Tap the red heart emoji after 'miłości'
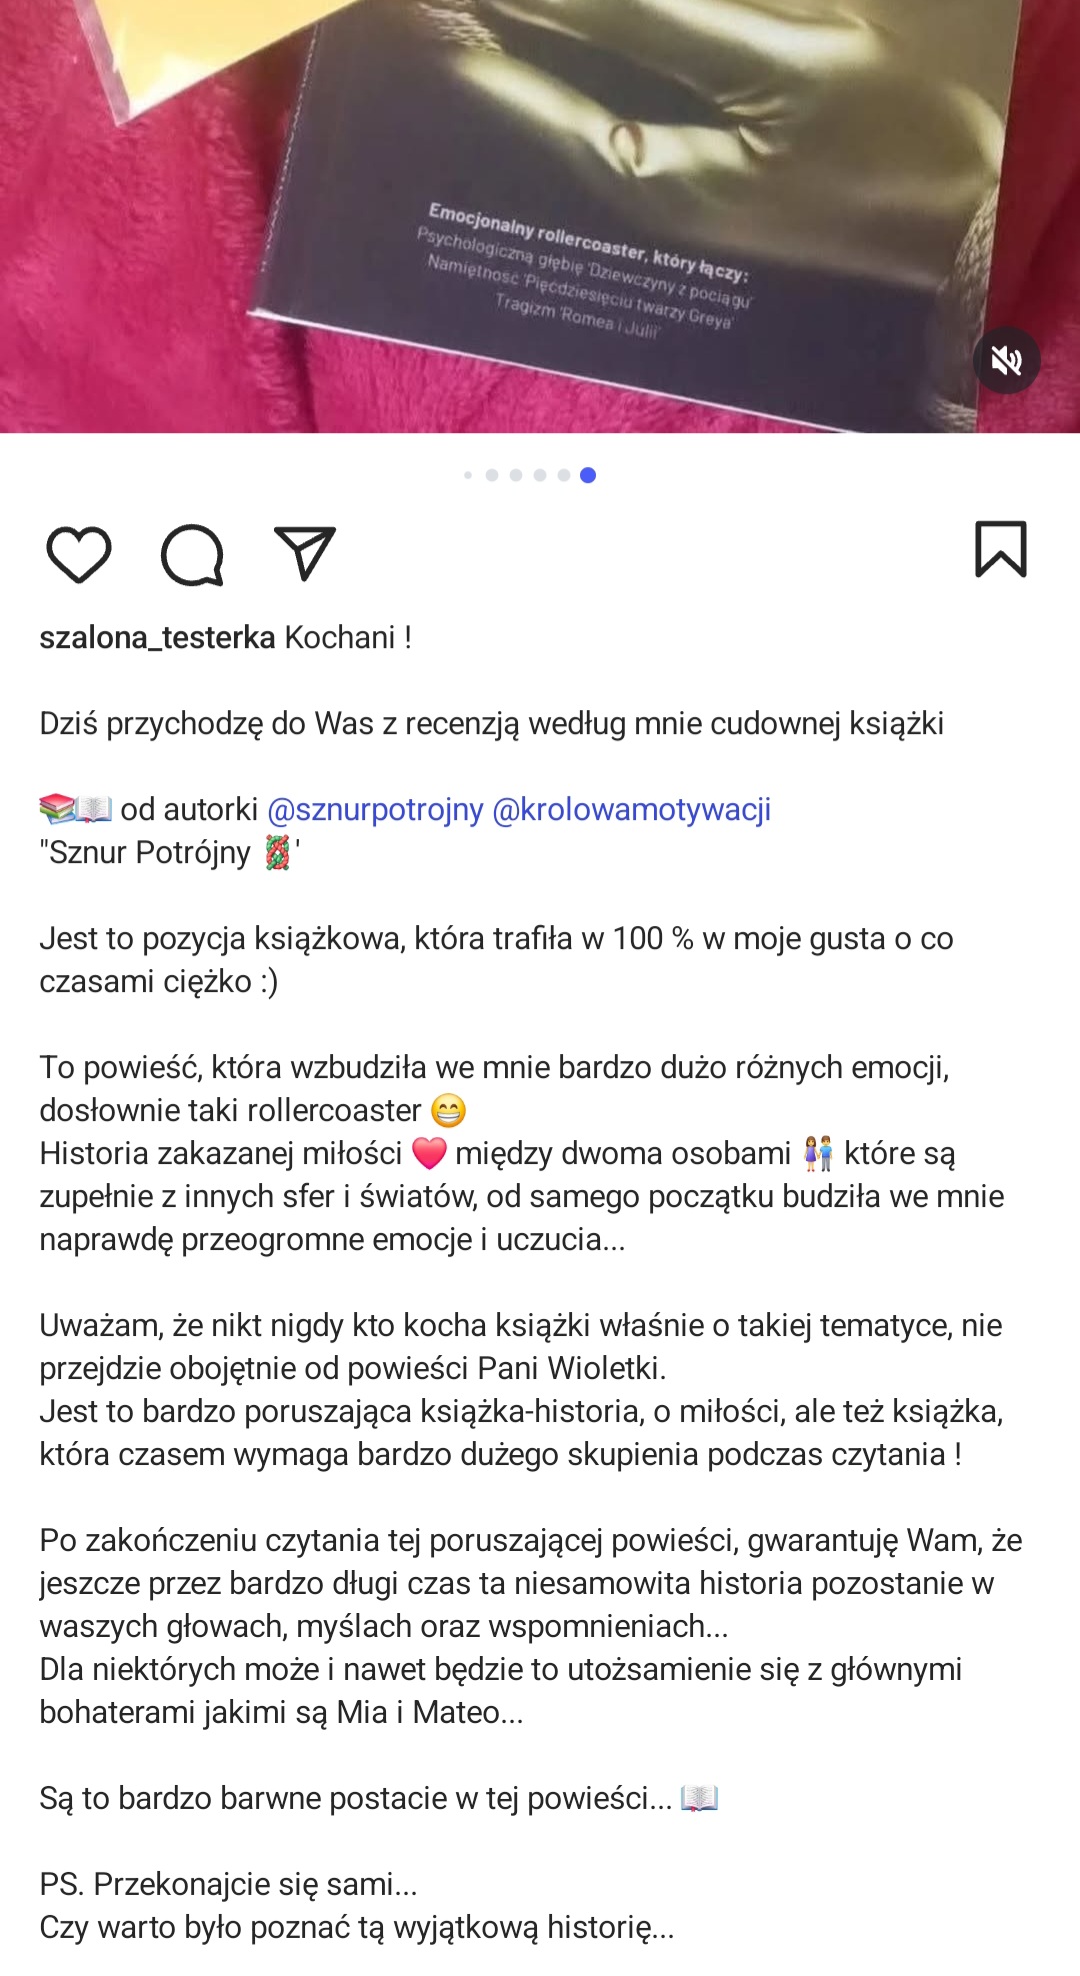 [x=429, y=1153]
